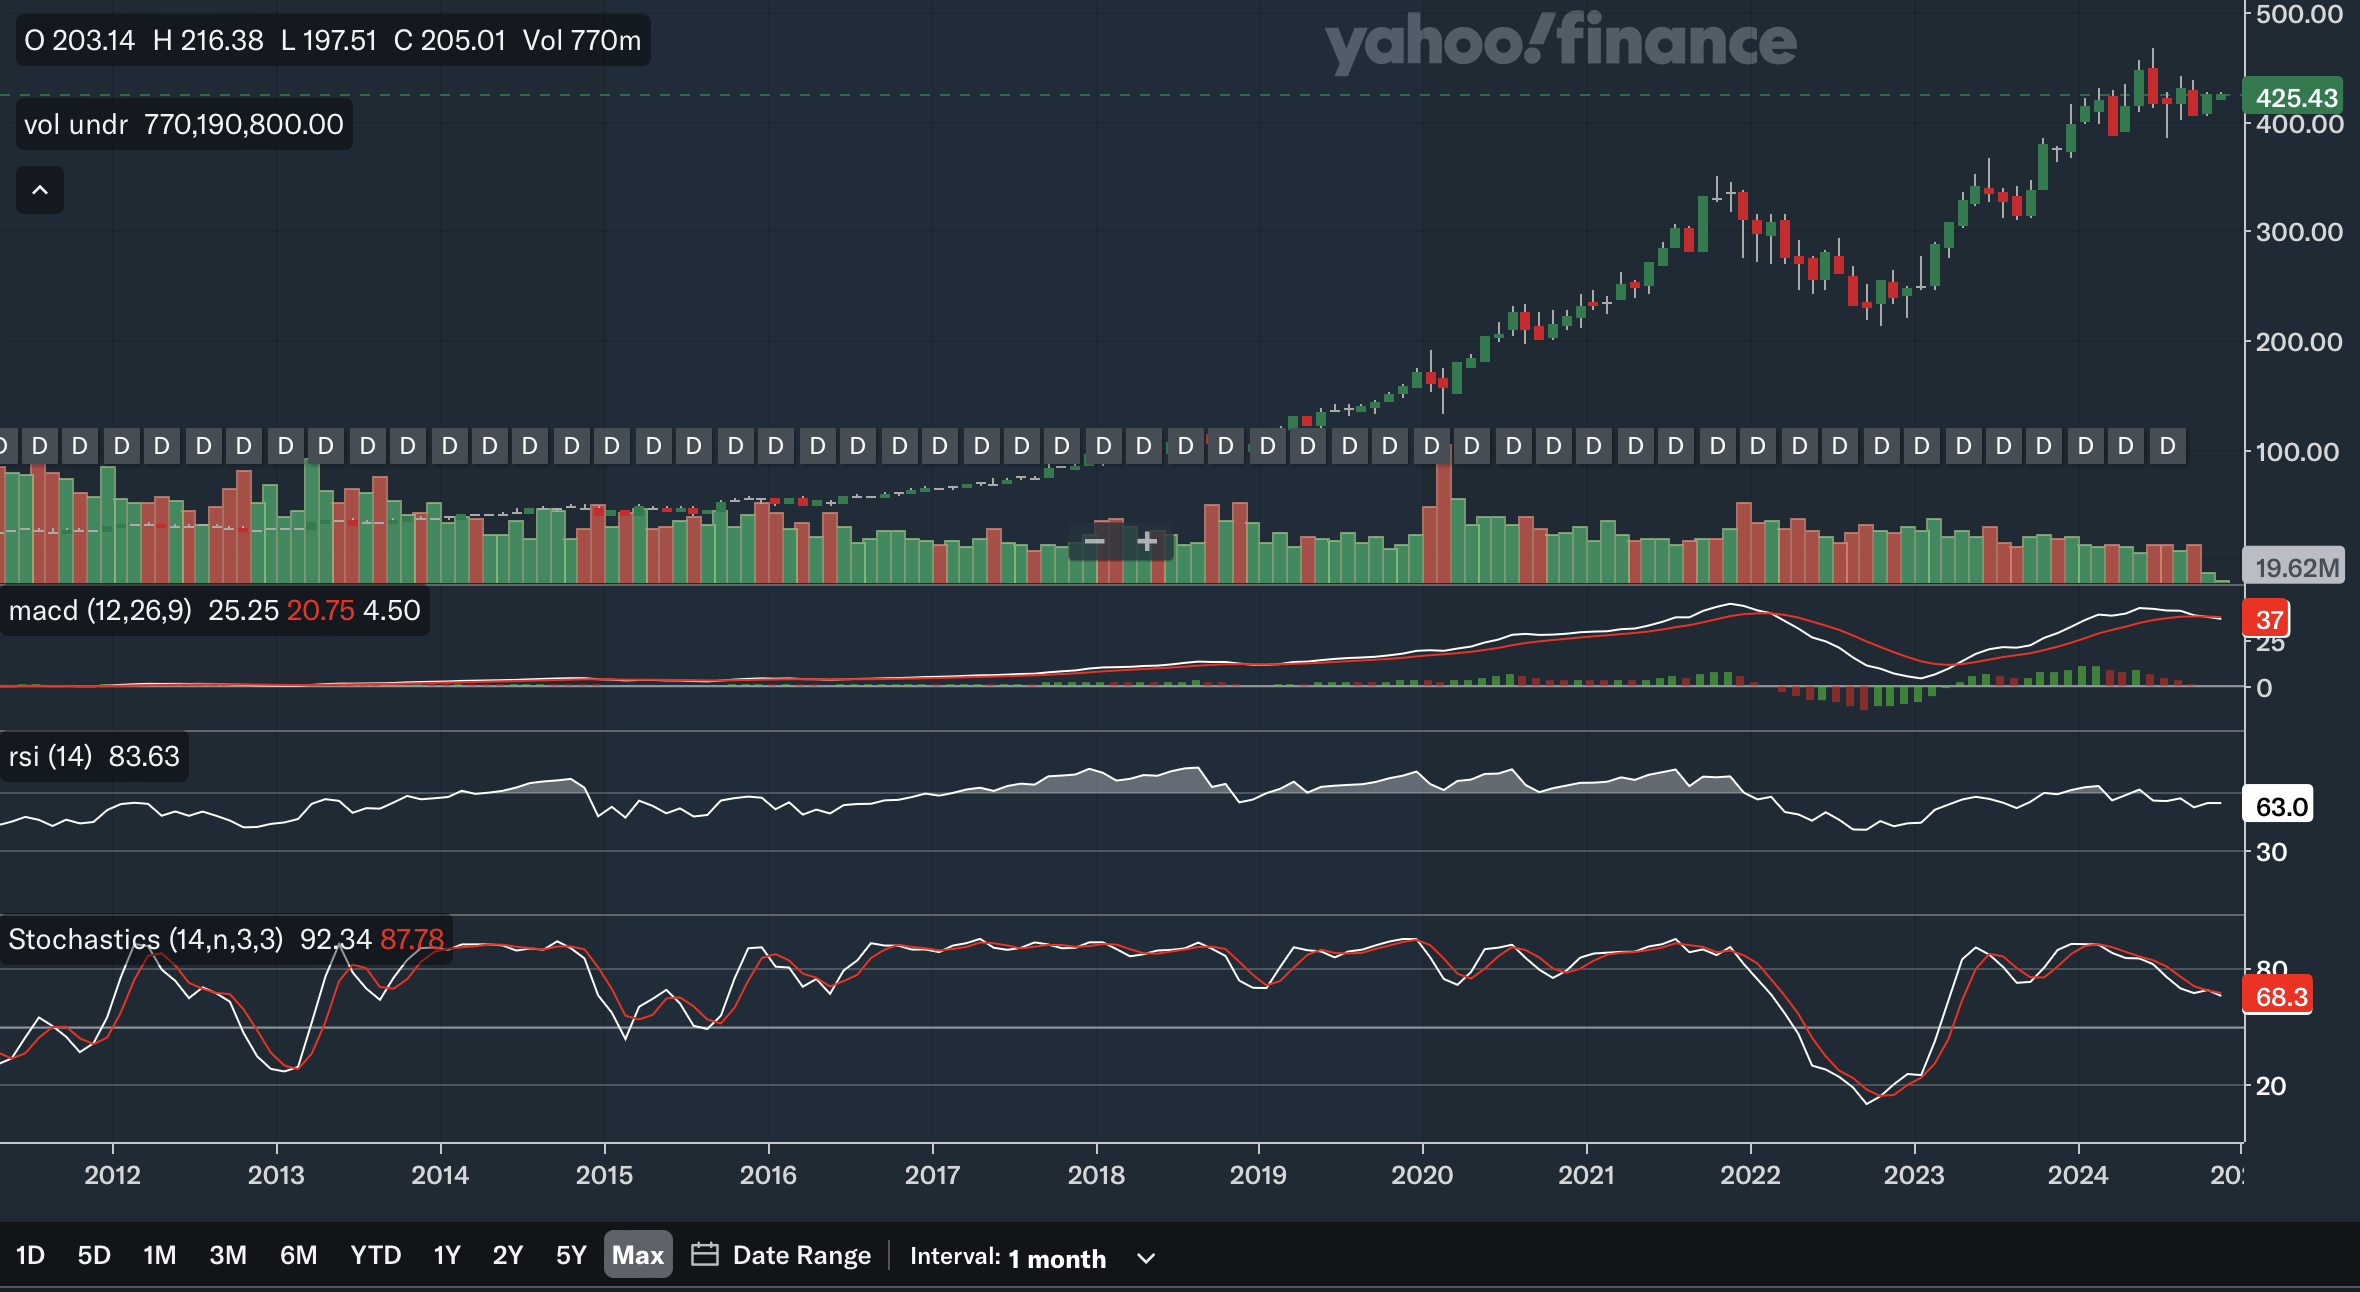Click the green 425.43 current price tag

tap(2295, 98)
